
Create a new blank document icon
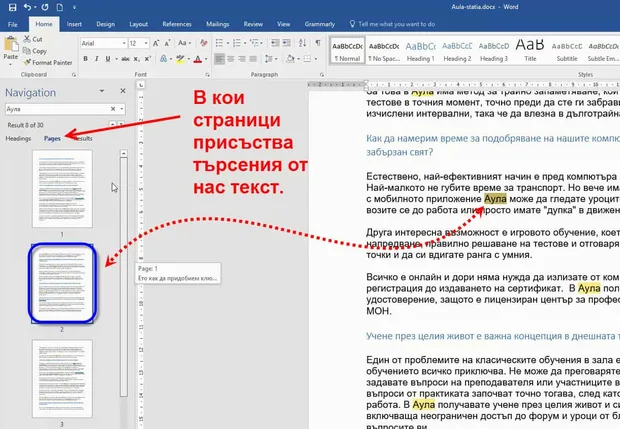[x=59, y=7]
